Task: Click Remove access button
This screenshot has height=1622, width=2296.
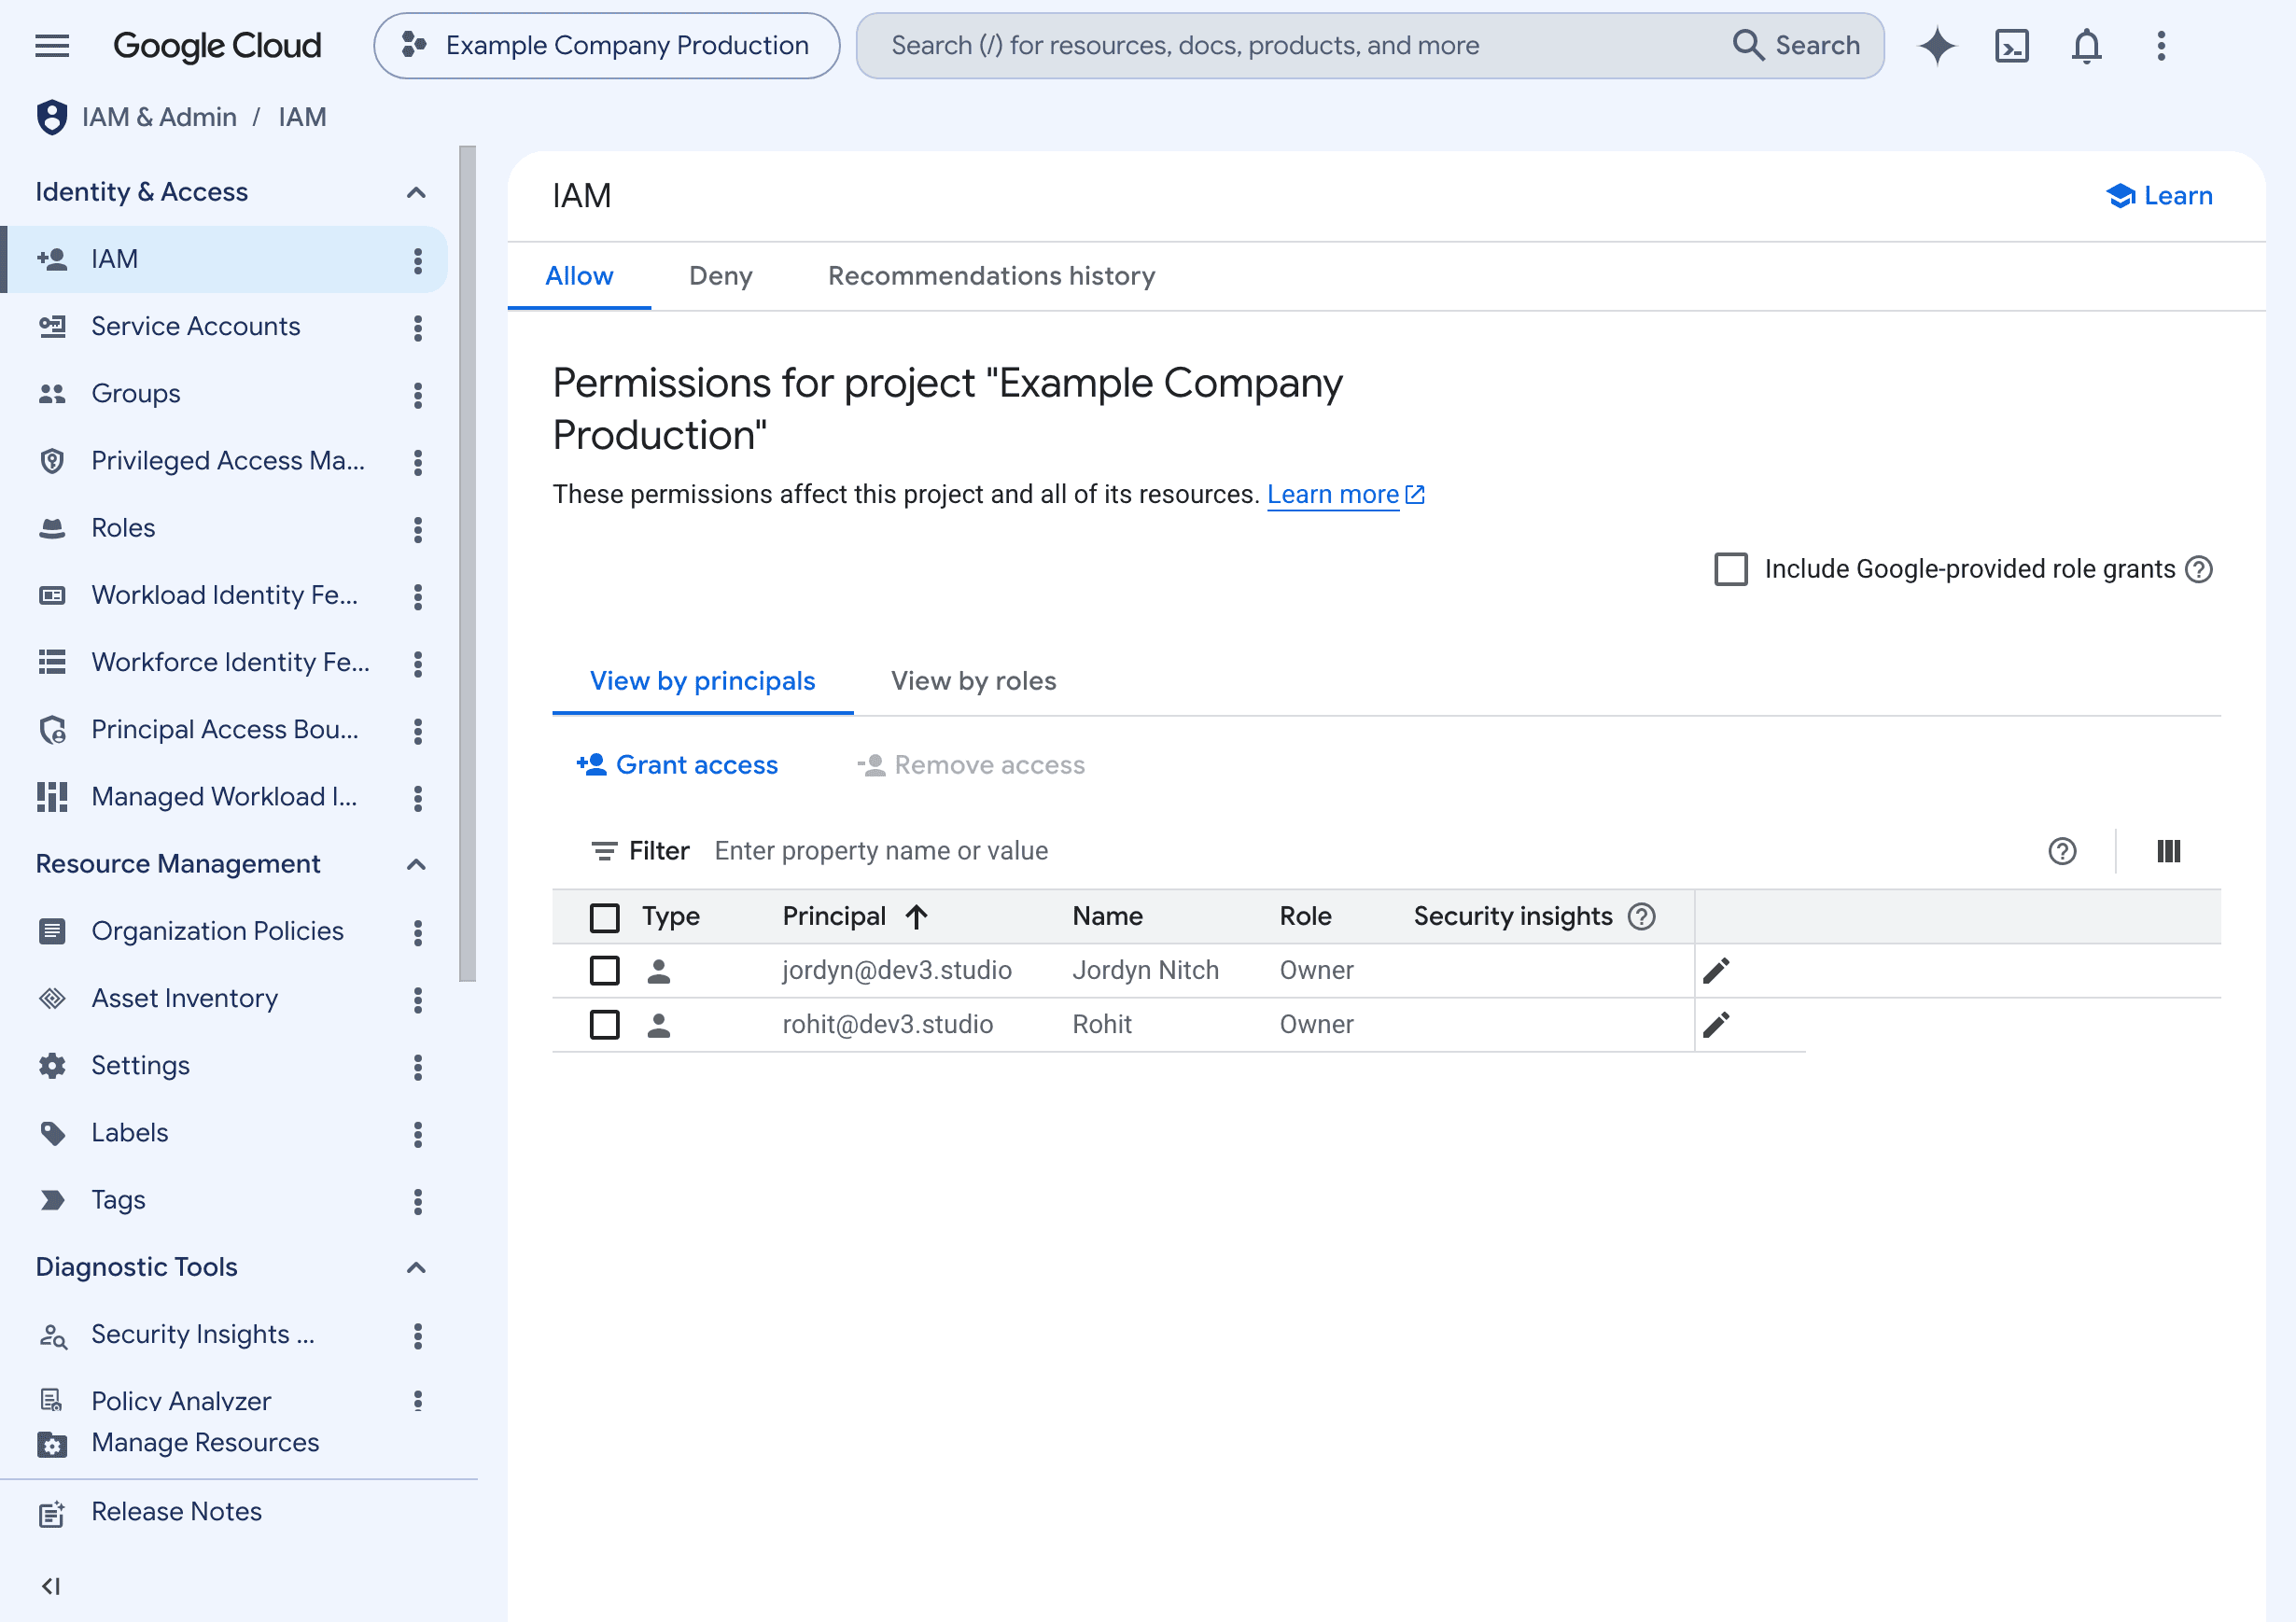Action: click(x=971, y=765)
